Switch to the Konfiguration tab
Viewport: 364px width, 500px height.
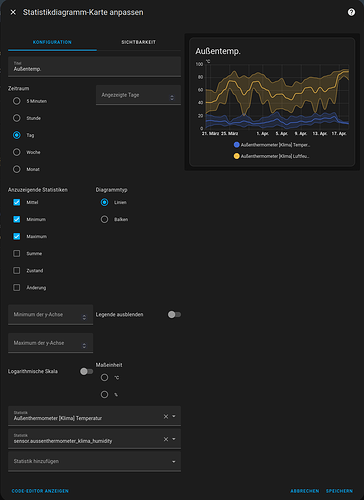point(52,42)
